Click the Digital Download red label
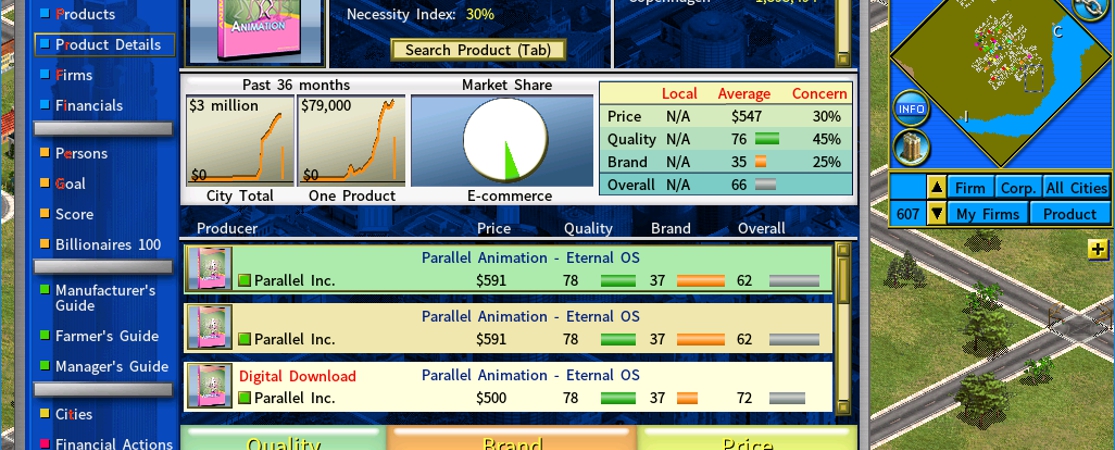 tap(297, 375)
